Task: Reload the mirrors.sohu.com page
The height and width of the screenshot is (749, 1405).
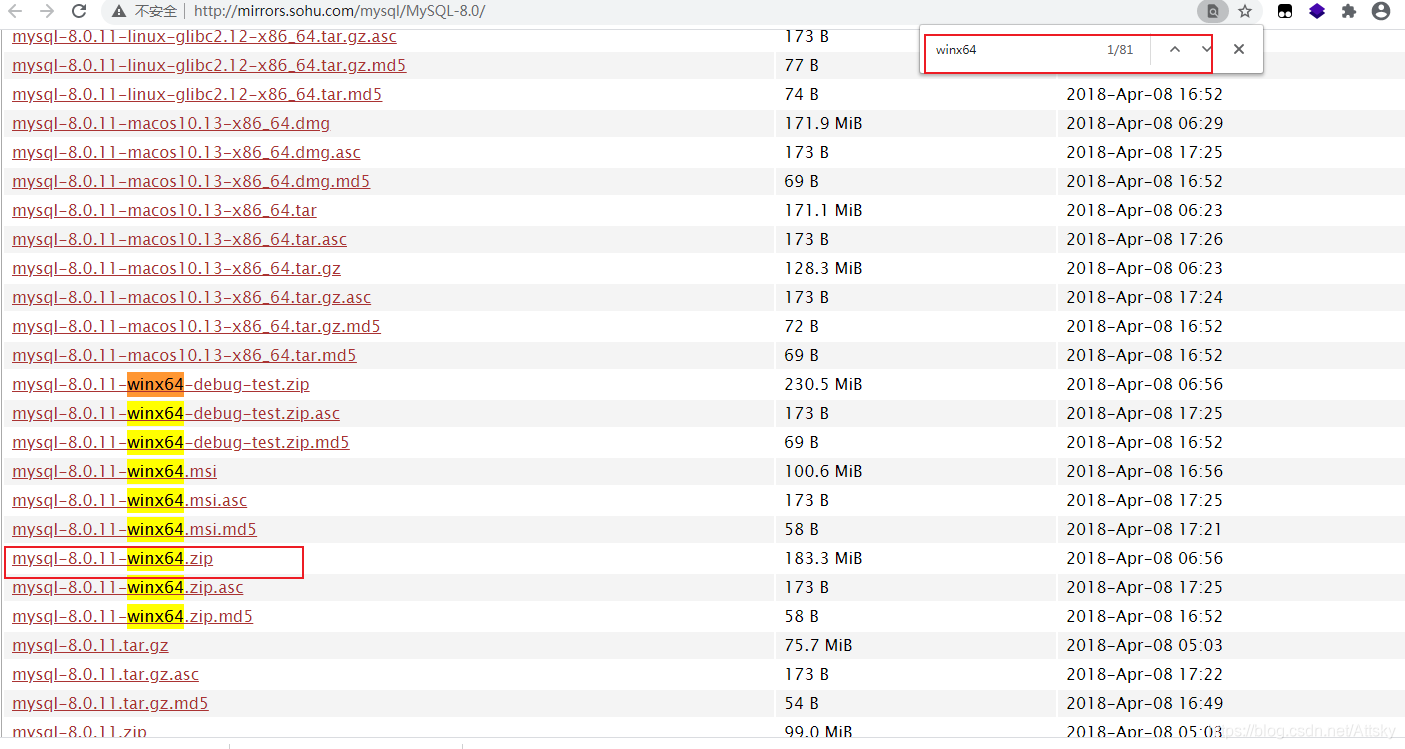Action: click(79, 12)
